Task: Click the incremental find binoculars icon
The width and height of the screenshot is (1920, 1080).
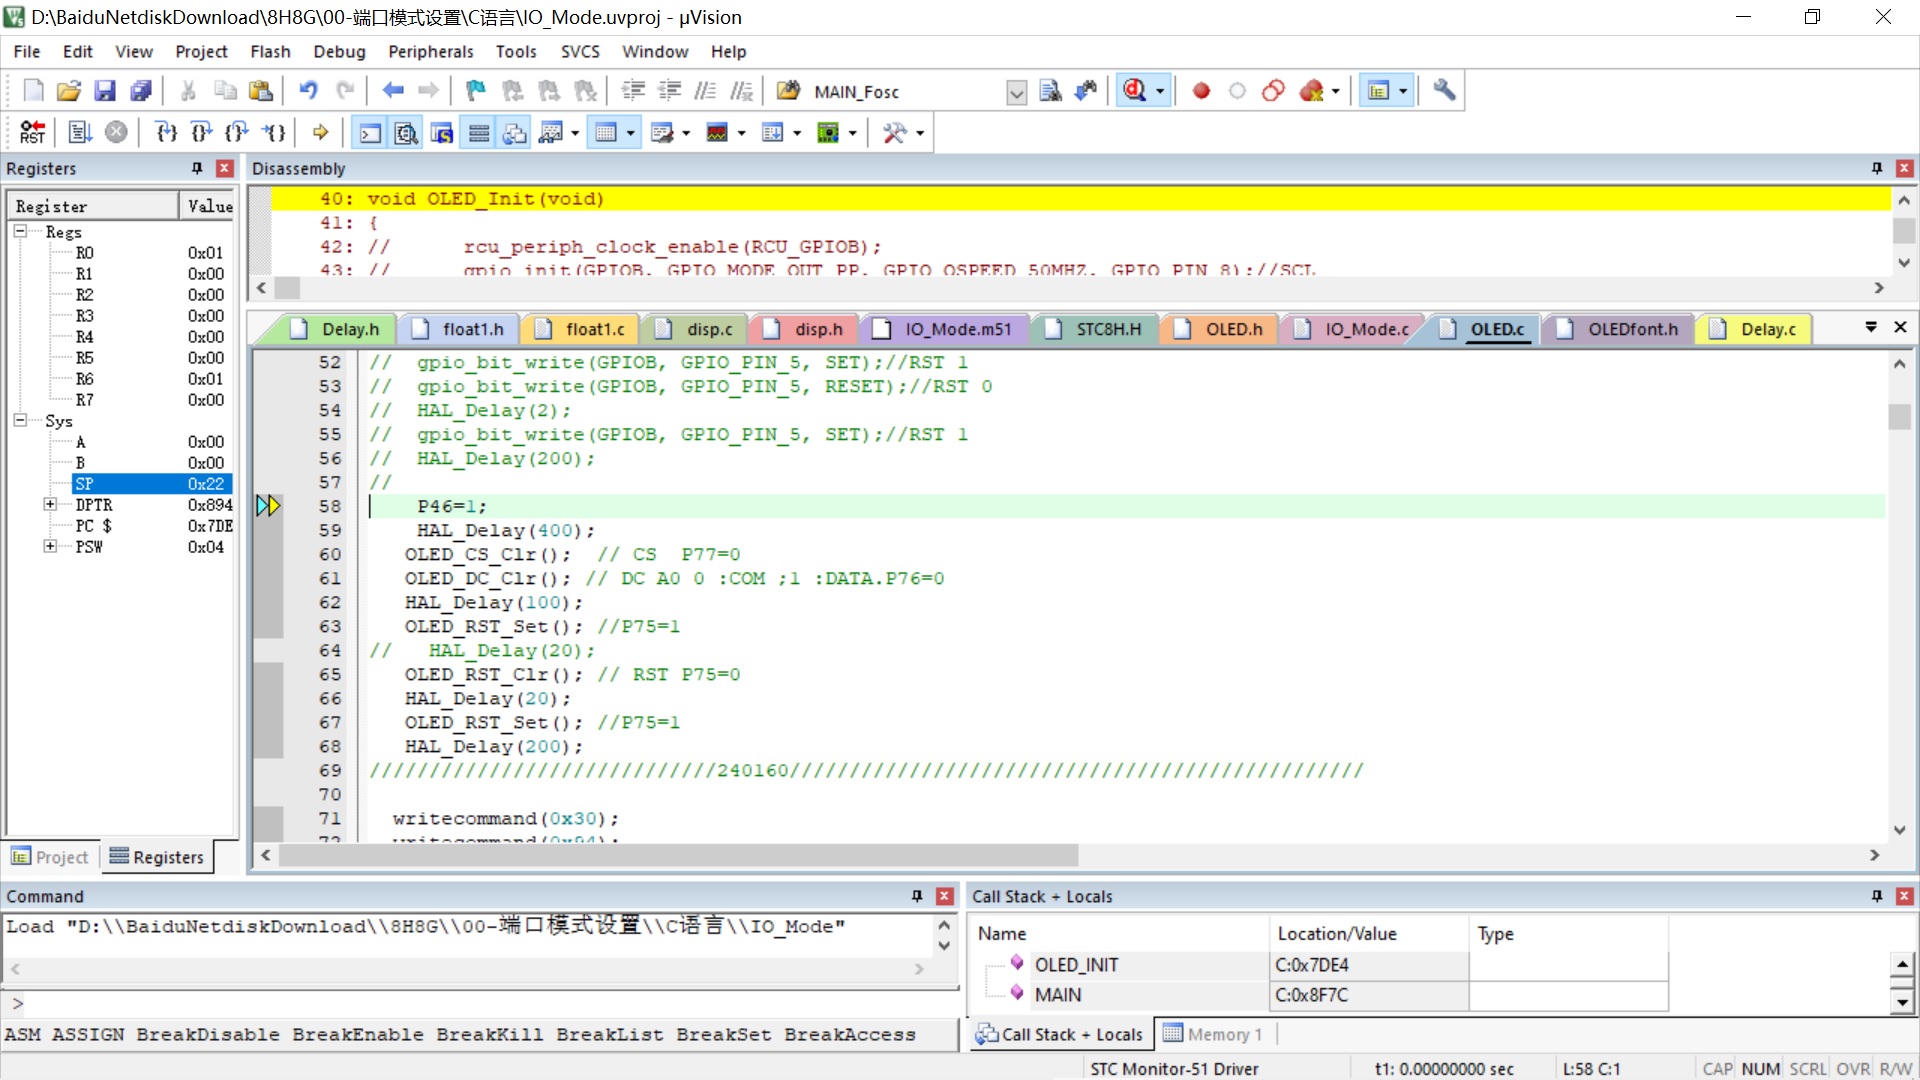Action: click(1086, 91)
